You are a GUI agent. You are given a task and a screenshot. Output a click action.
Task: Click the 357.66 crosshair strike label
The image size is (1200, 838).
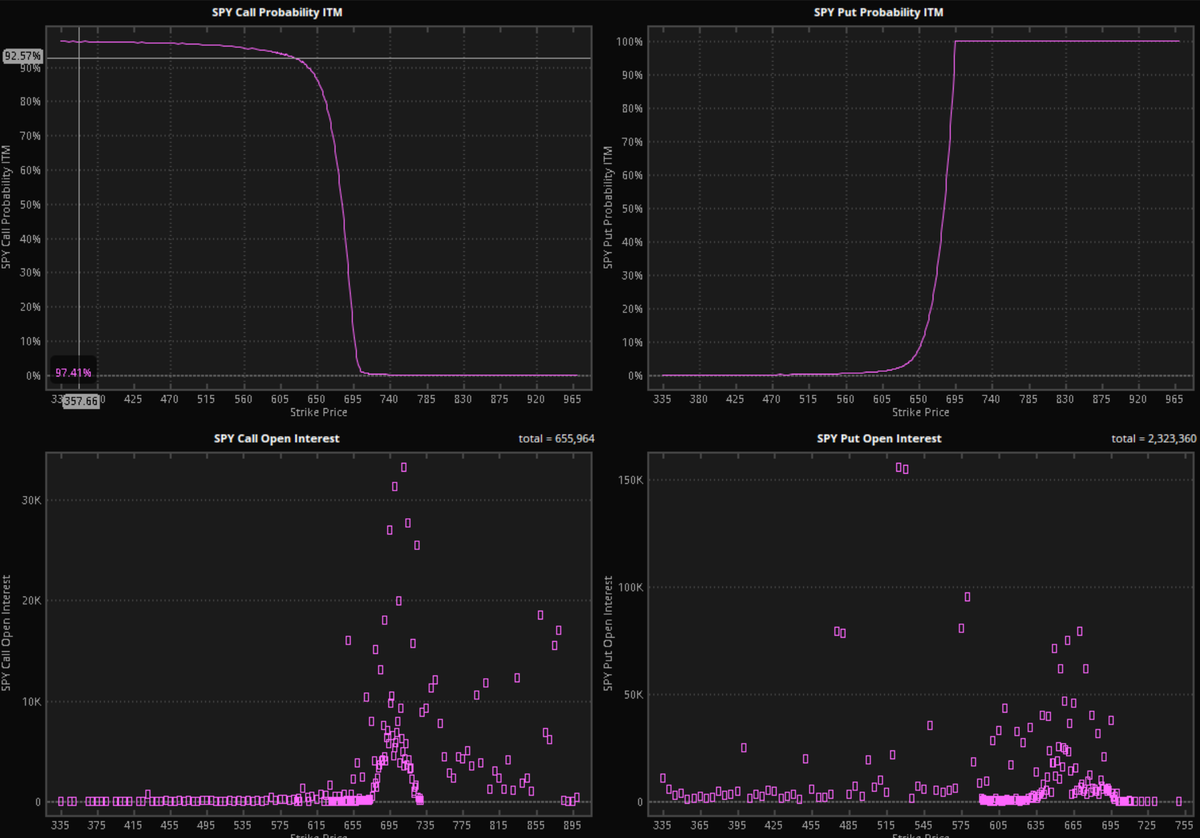click(x=80, y=400)
